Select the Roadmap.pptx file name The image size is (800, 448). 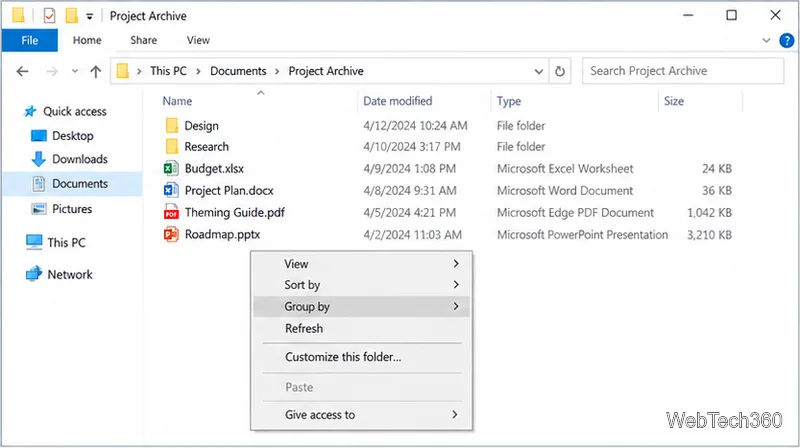click(222, 234)
